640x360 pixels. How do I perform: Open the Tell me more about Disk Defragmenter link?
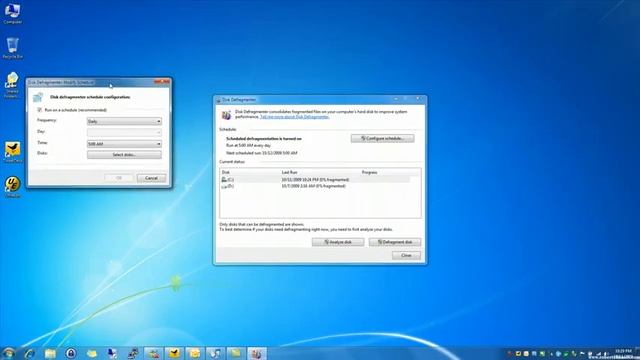pos(294,117)
